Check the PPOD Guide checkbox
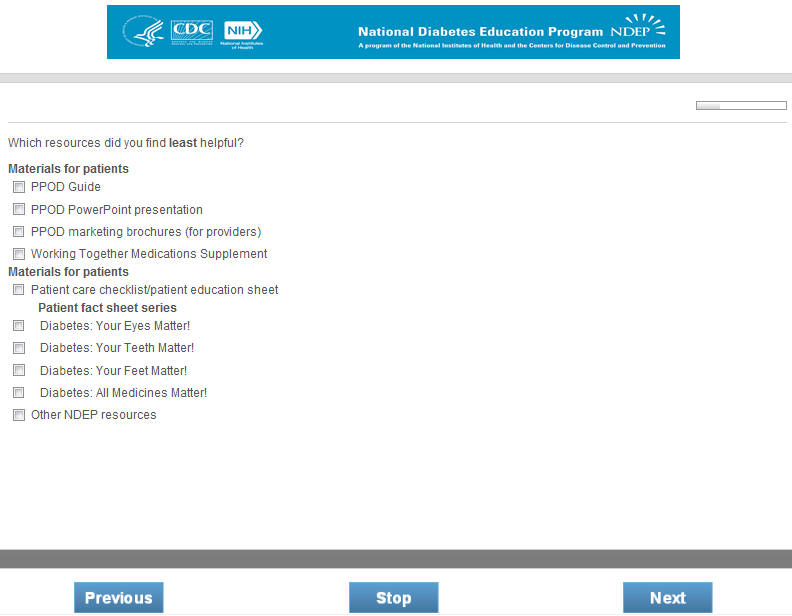 pyautogui.click(x=19, y=187)
